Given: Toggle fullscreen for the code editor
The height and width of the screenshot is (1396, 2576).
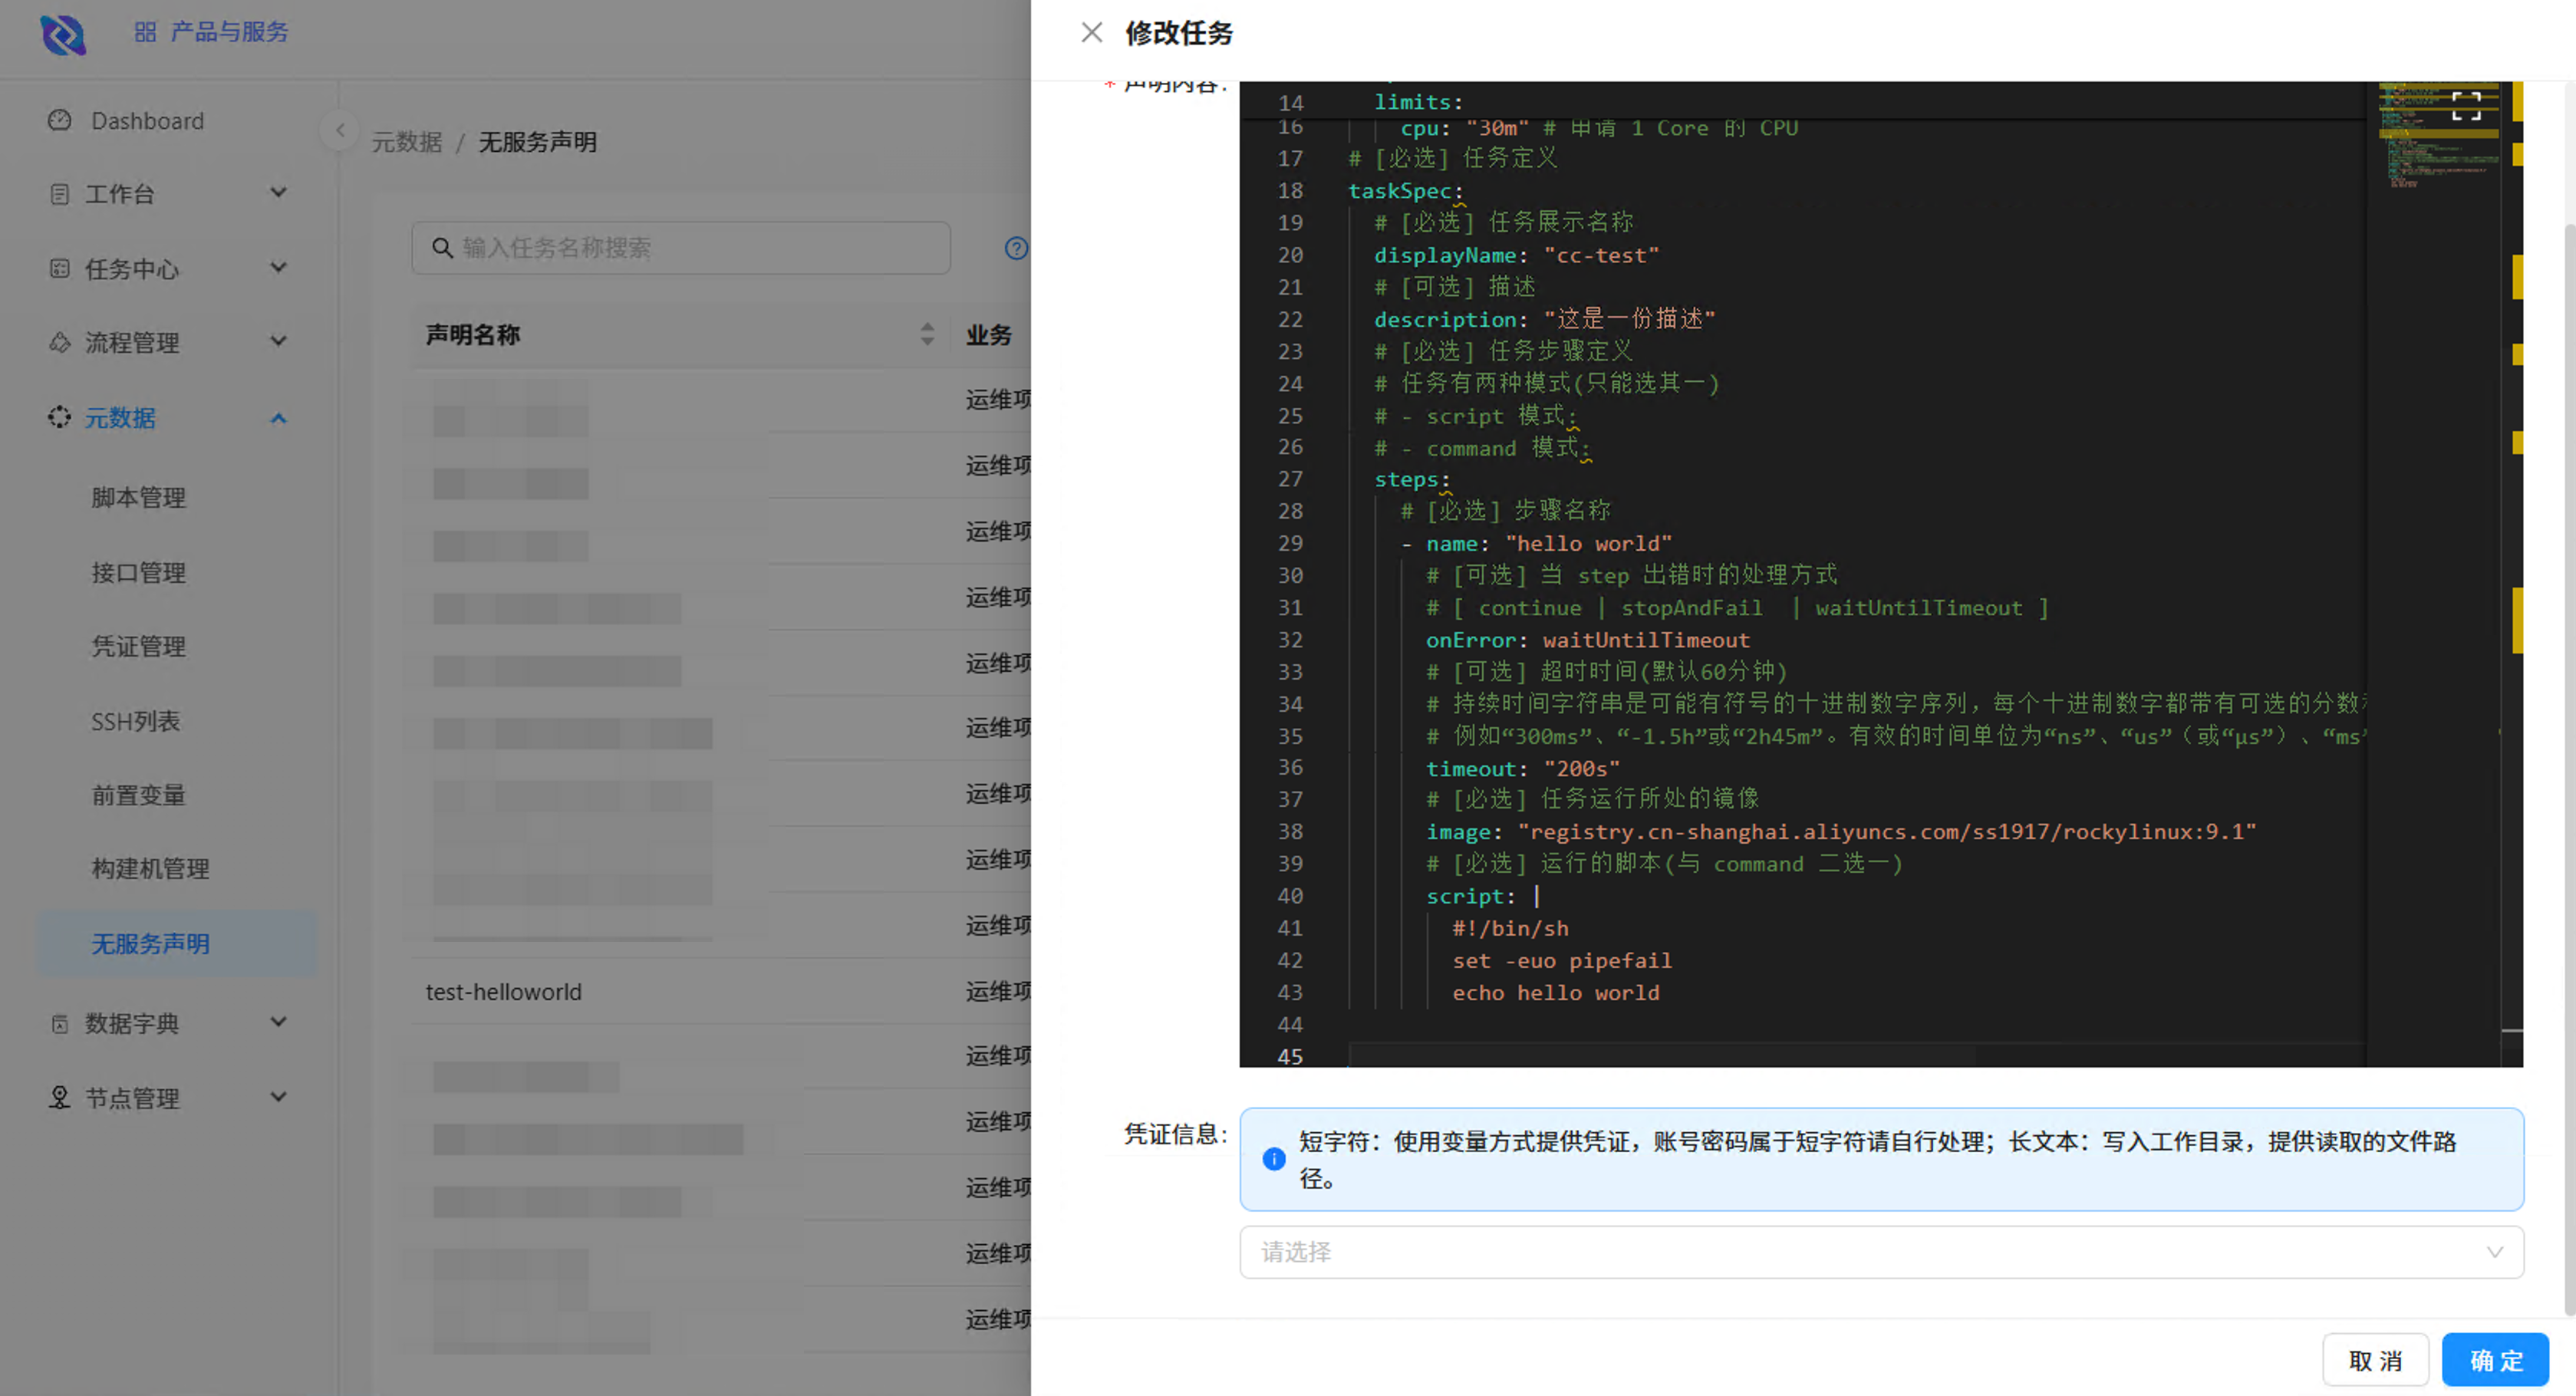Looking at the screenshot, I should pos(2466,106).
